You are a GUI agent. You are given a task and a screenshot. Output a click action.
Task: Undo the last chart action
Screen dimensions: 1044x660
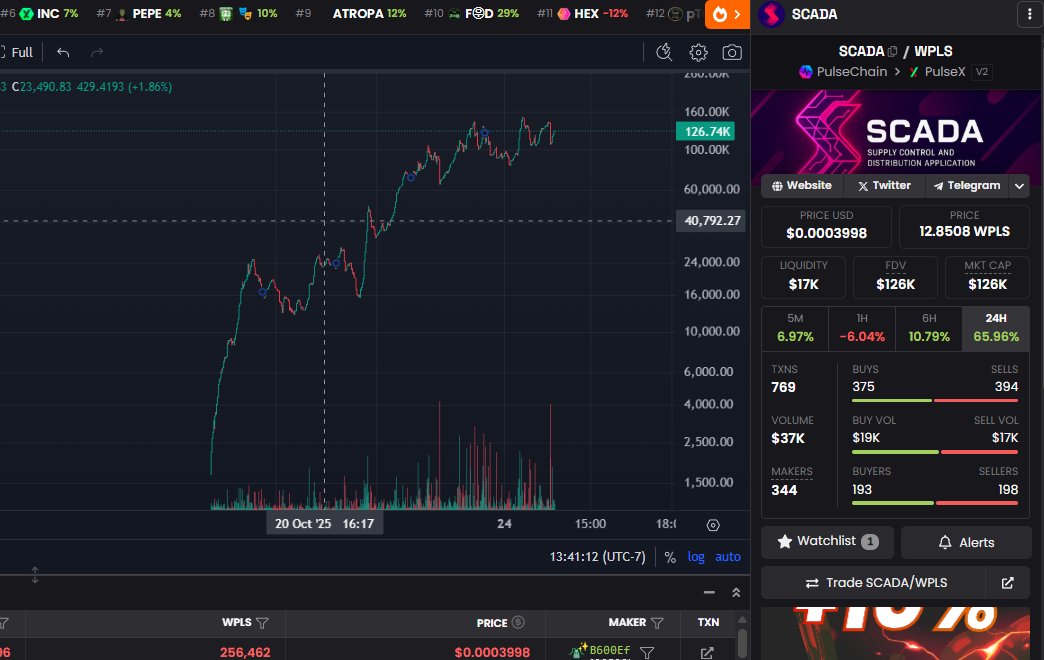pos(63,53)
